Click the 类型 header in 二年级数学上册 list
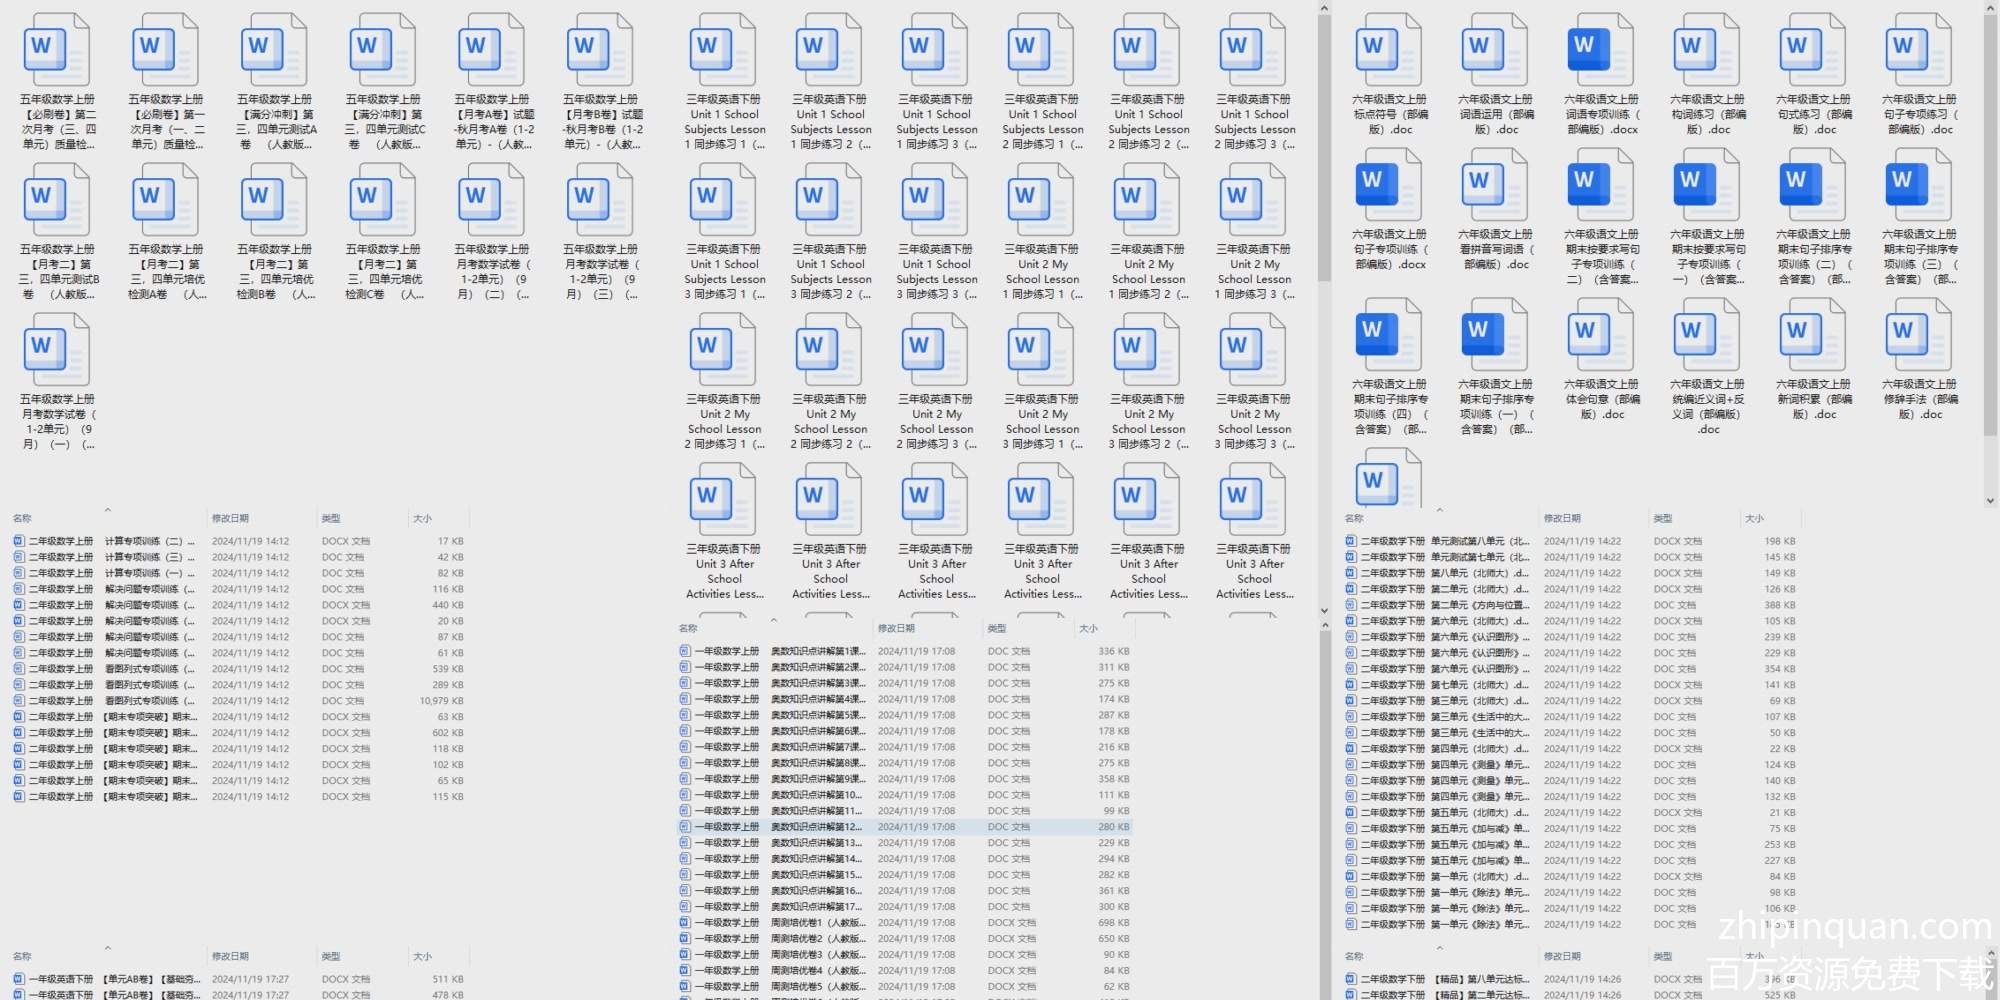2000x1000 pixels. [331, 519]
